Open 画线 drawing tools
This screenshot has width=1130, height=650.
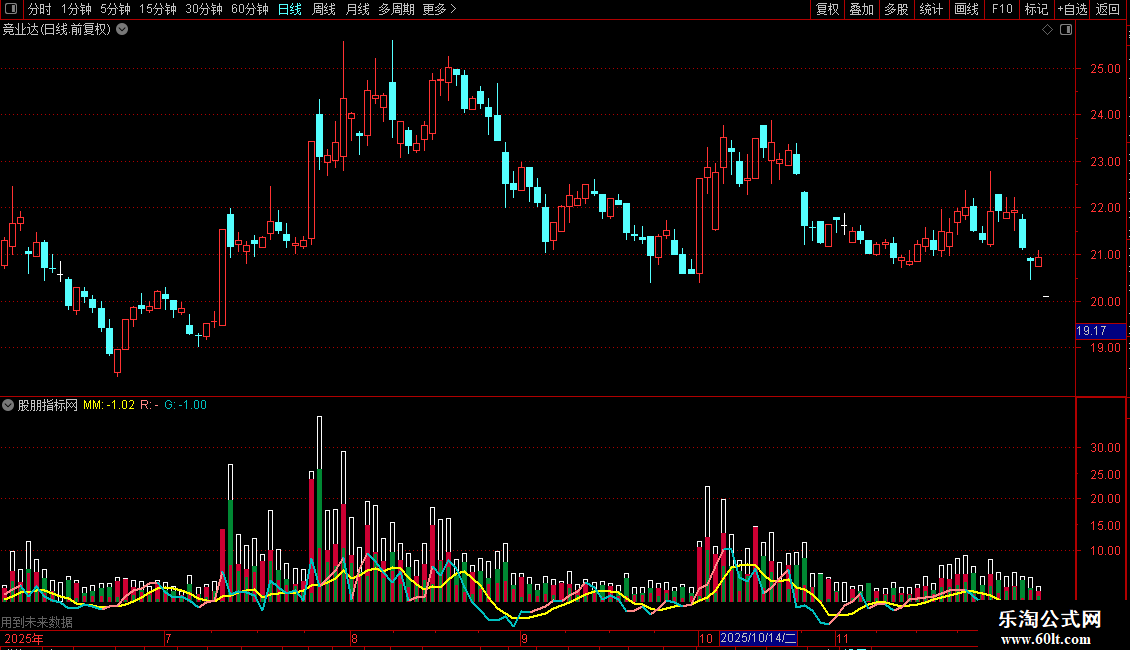pos(966,9)
